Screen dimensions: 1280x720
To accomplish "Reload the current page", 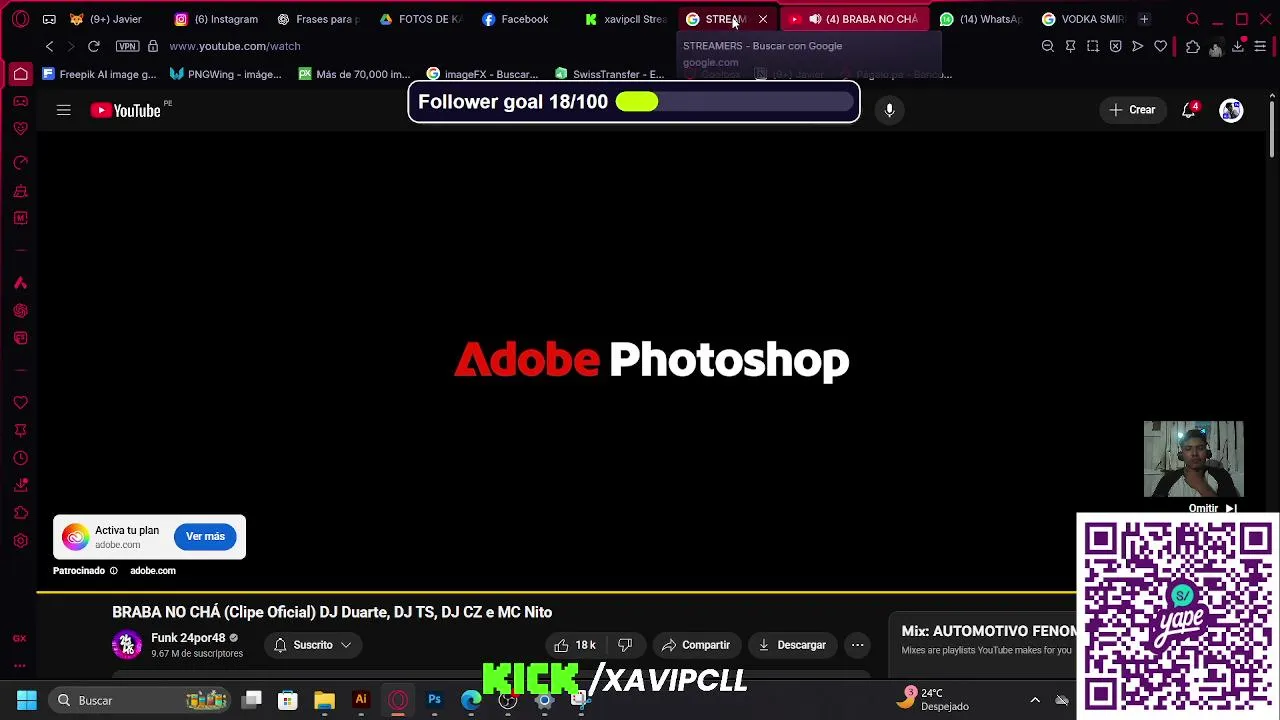I will (93, 46).
